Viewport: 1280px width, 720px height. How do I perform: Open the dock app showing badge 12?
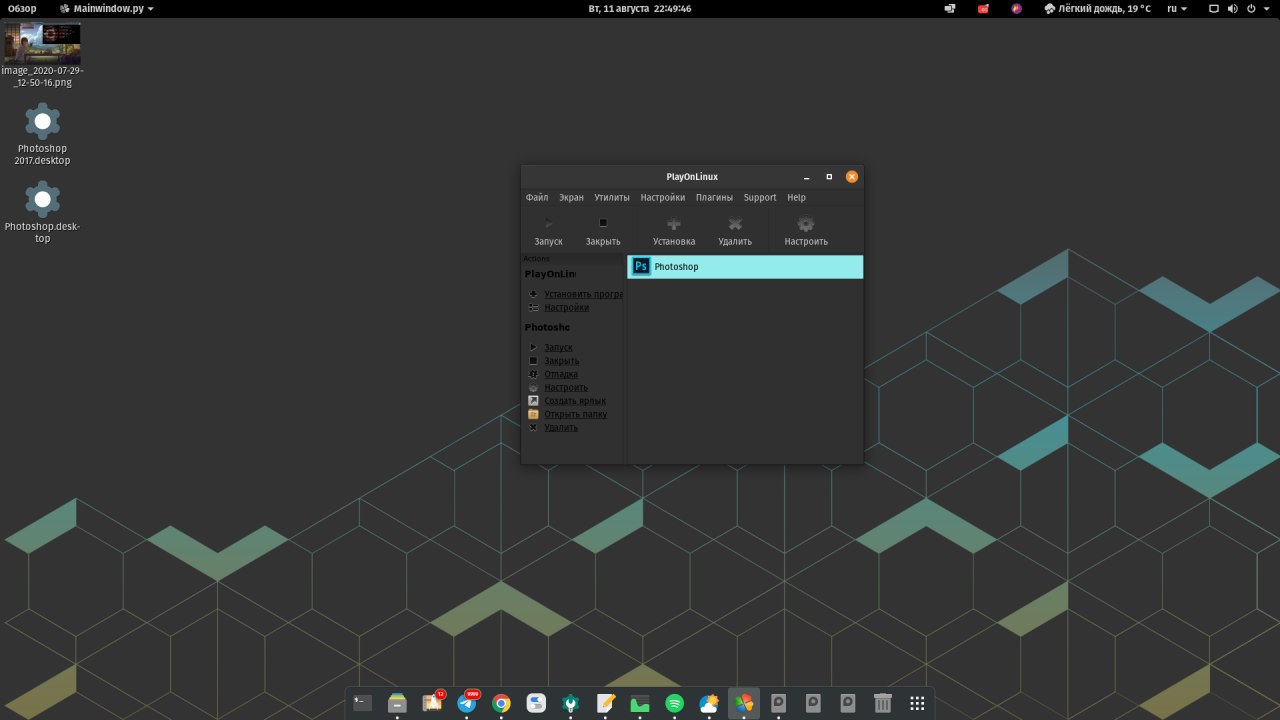[x=432, y=703]
